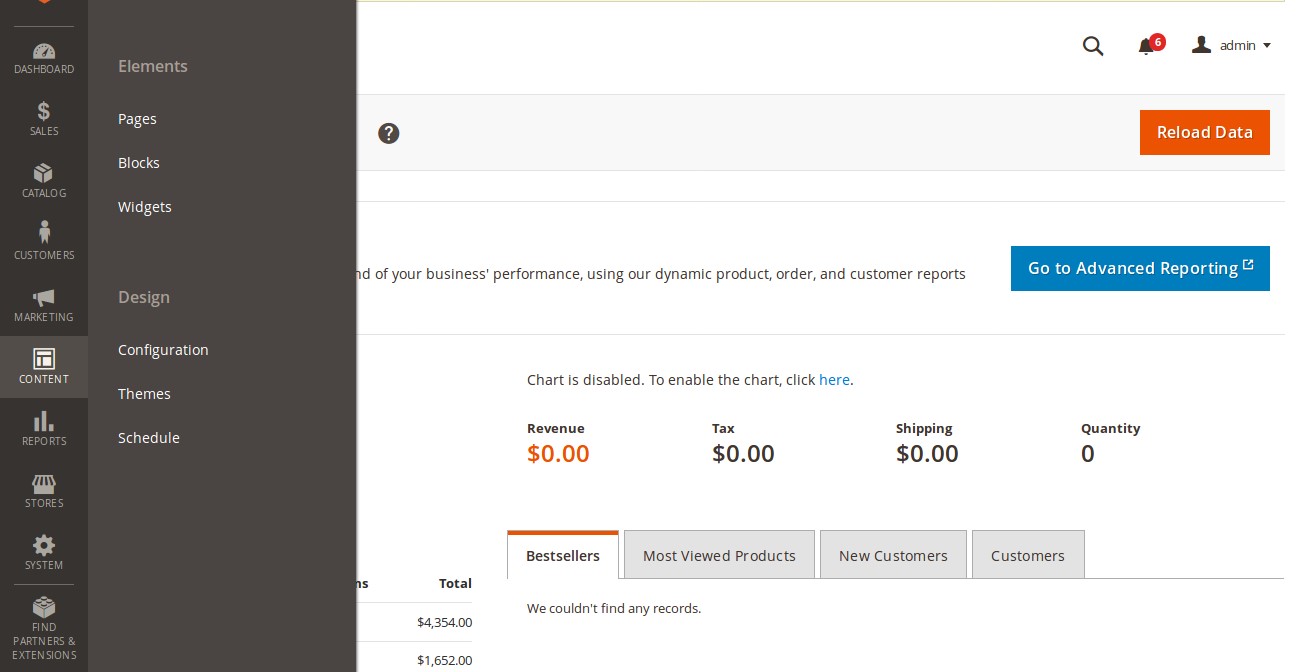
Task: Switch to the Most Viewed Products tab
Action: pyautogui.click(x=719, y=555)
